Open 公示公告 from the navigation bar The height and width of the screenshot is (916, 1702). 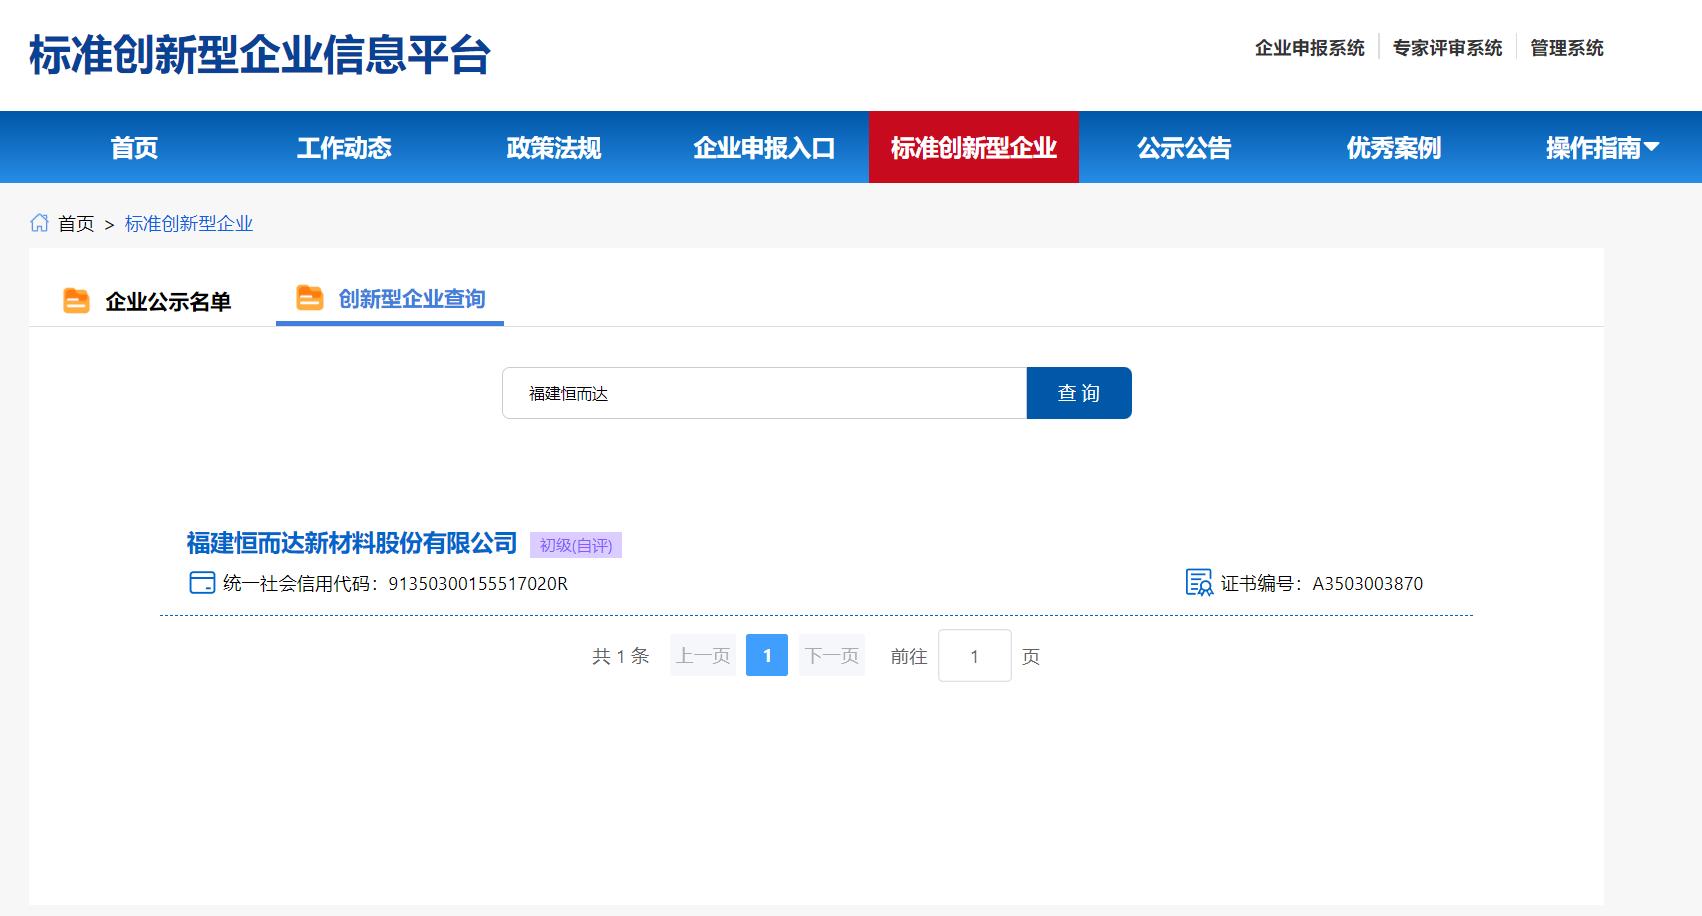(x=1184, y=148)
